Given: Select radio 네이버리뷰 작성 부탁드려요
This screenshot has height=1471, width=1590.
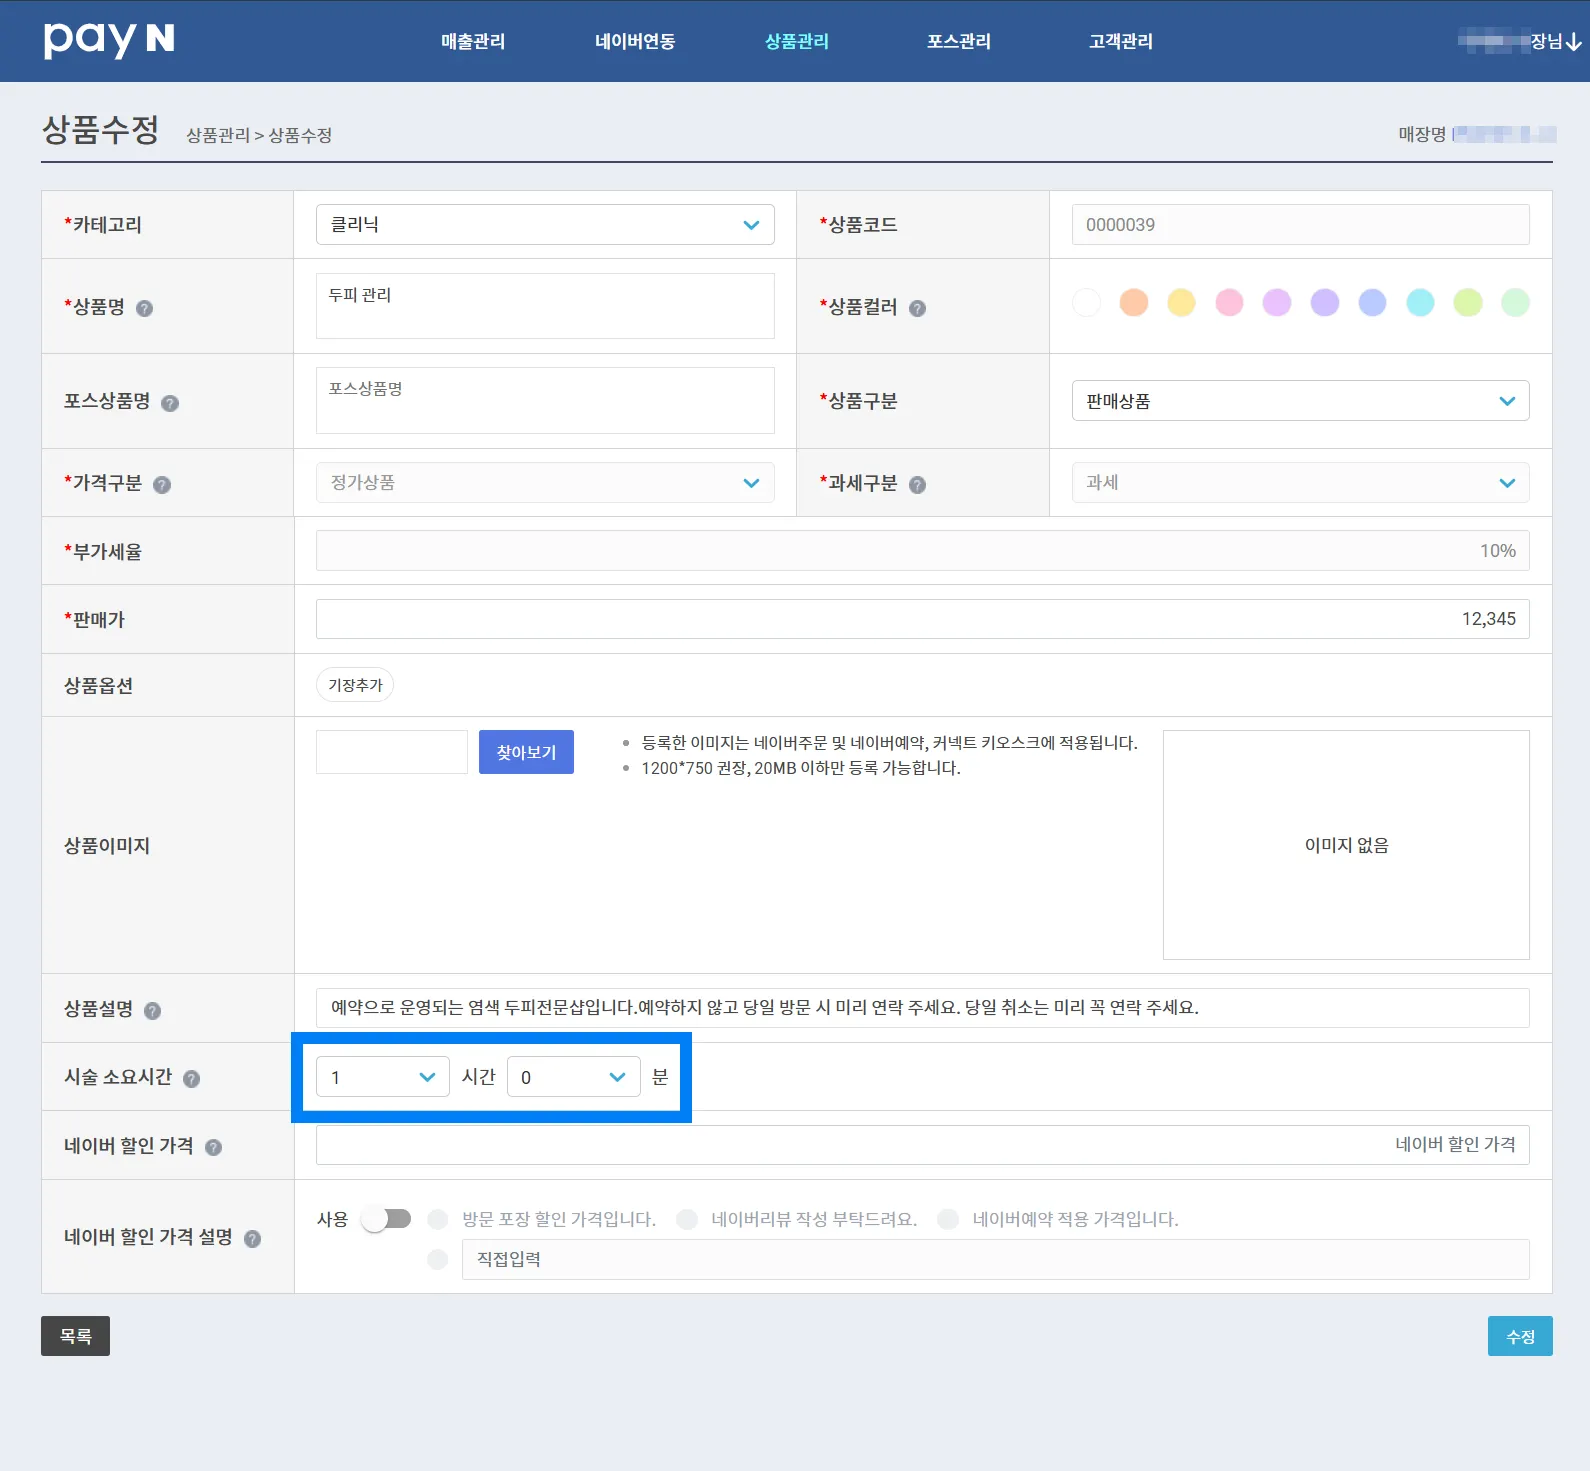Looking at the screenshot, I should pyautogui.click(x=687, y=1219).
